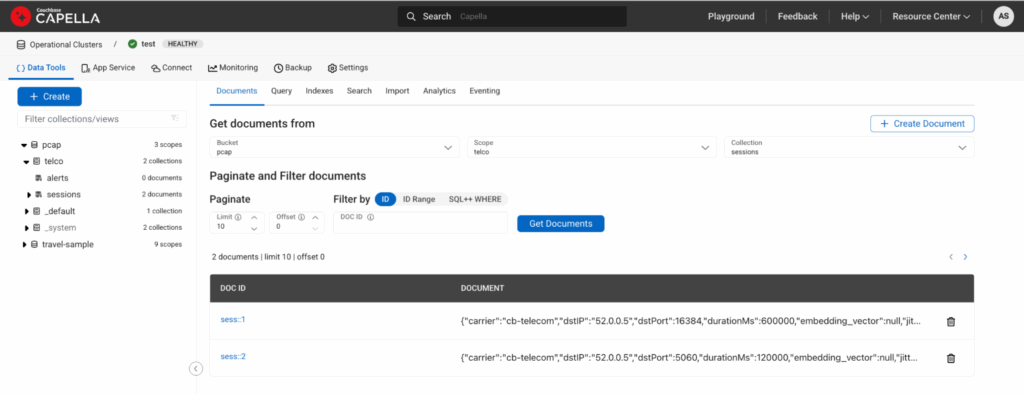Image resolution: width=1024 pixels, height=395 pixels.
Task: Switch to the Indexes sub-tab
Action: click(319, 91)
